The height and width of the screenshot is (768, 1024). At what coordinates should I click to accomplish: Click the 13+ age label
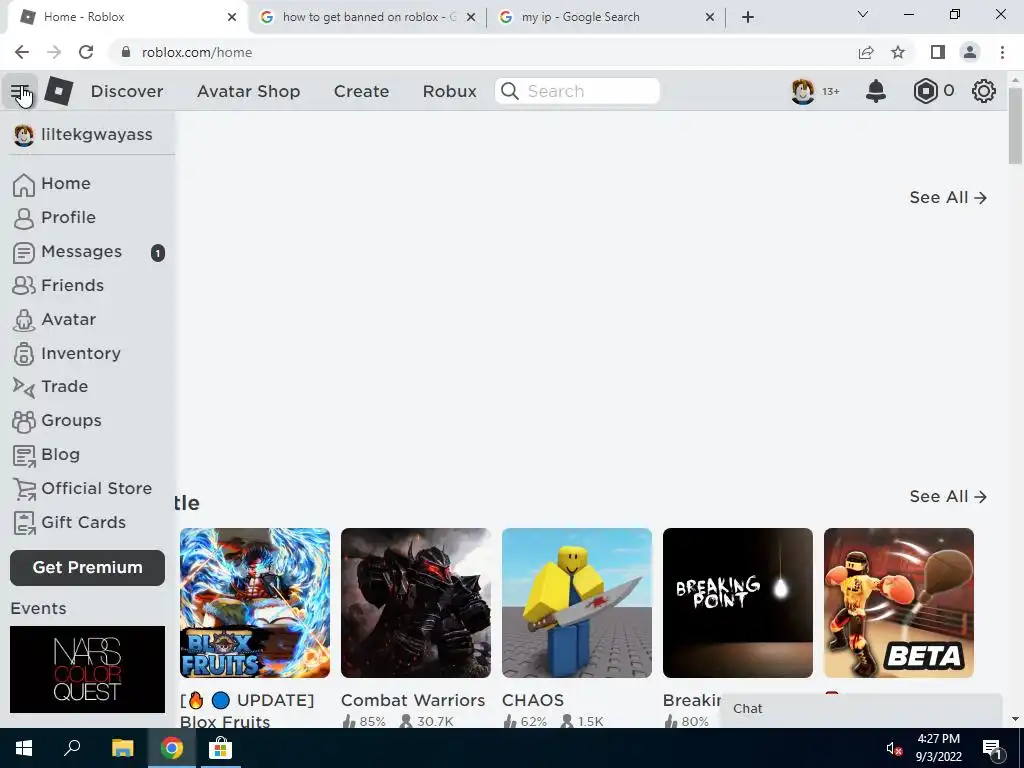830,91
